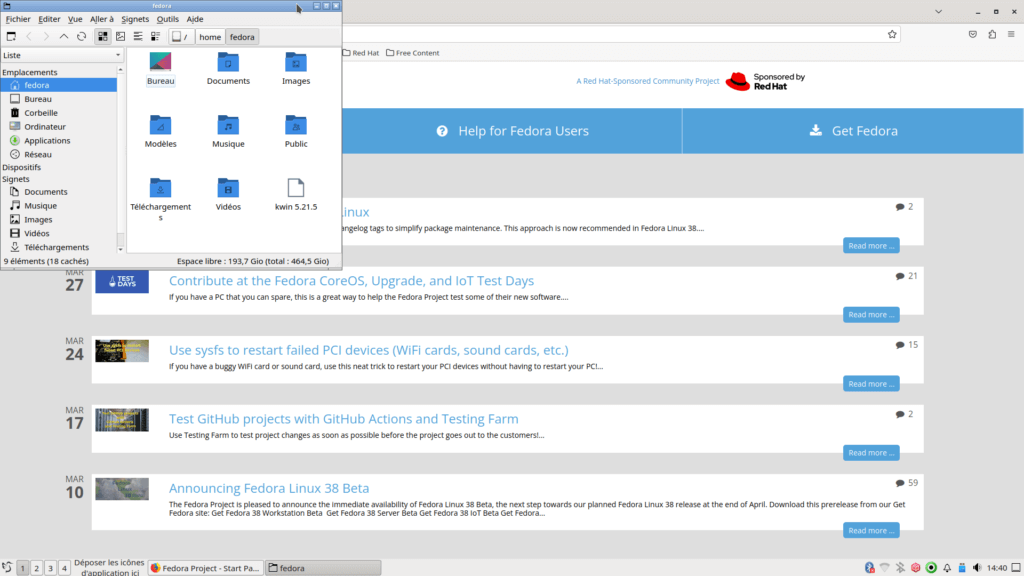Switch to thumbnail view mode
The width and height of the screenshot is (1024, 576).
(120, 37)
